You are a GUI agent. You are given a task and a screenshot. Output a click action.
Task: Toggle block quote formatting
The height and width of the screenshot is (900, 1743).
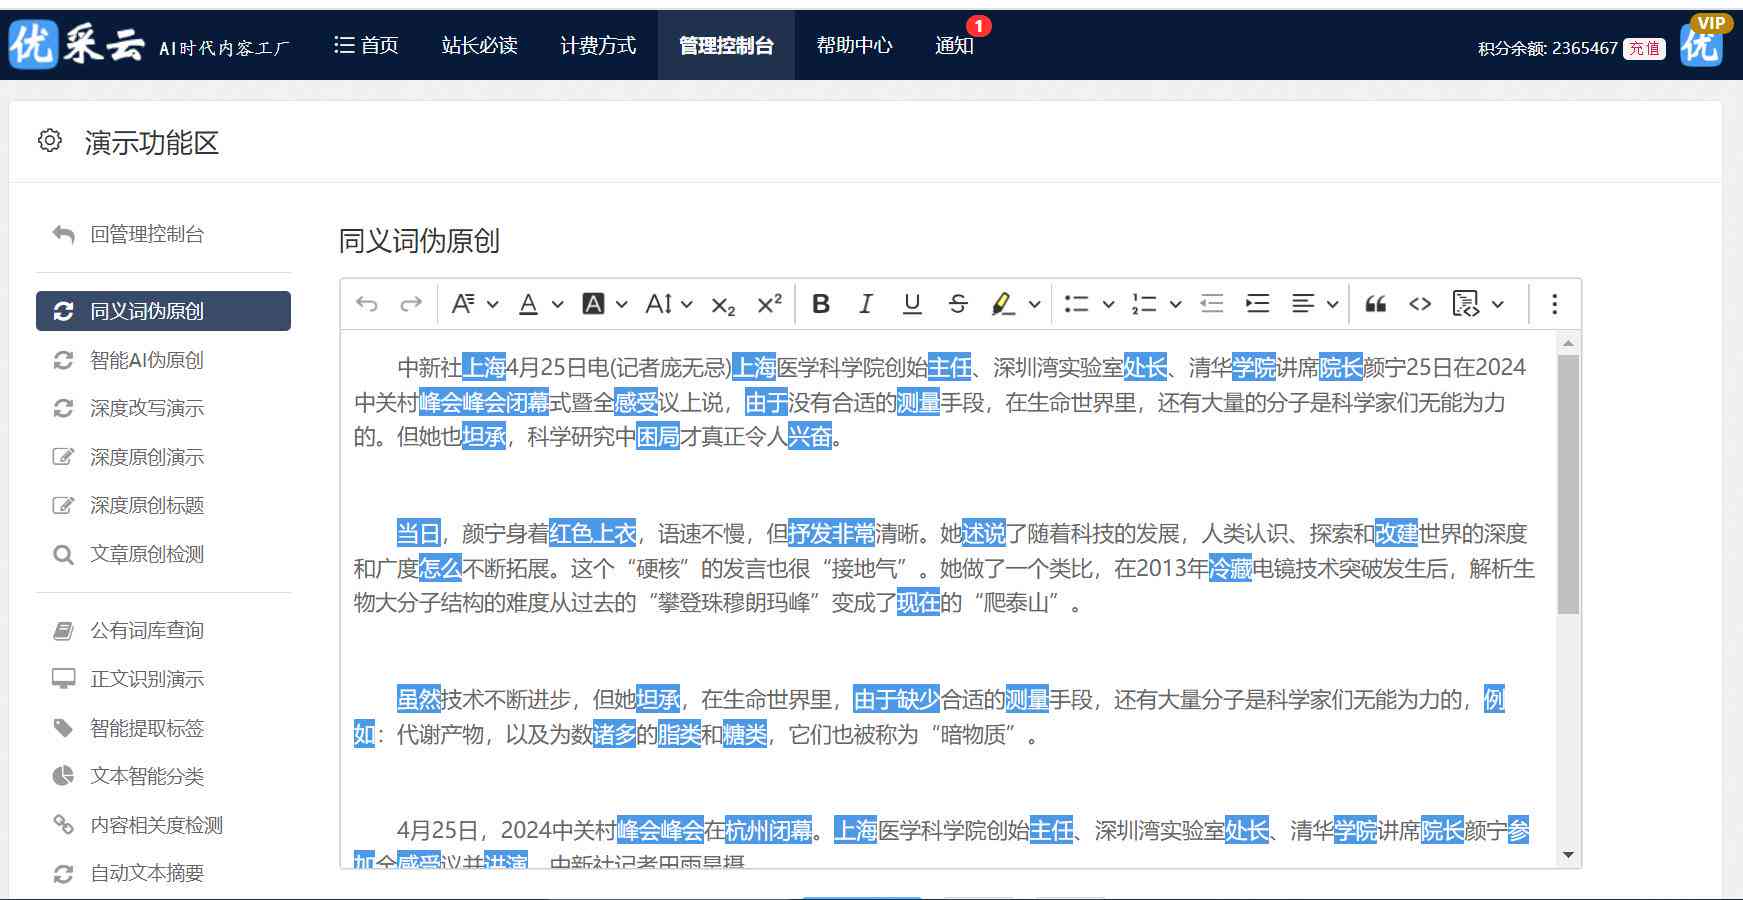[1376, 304]
